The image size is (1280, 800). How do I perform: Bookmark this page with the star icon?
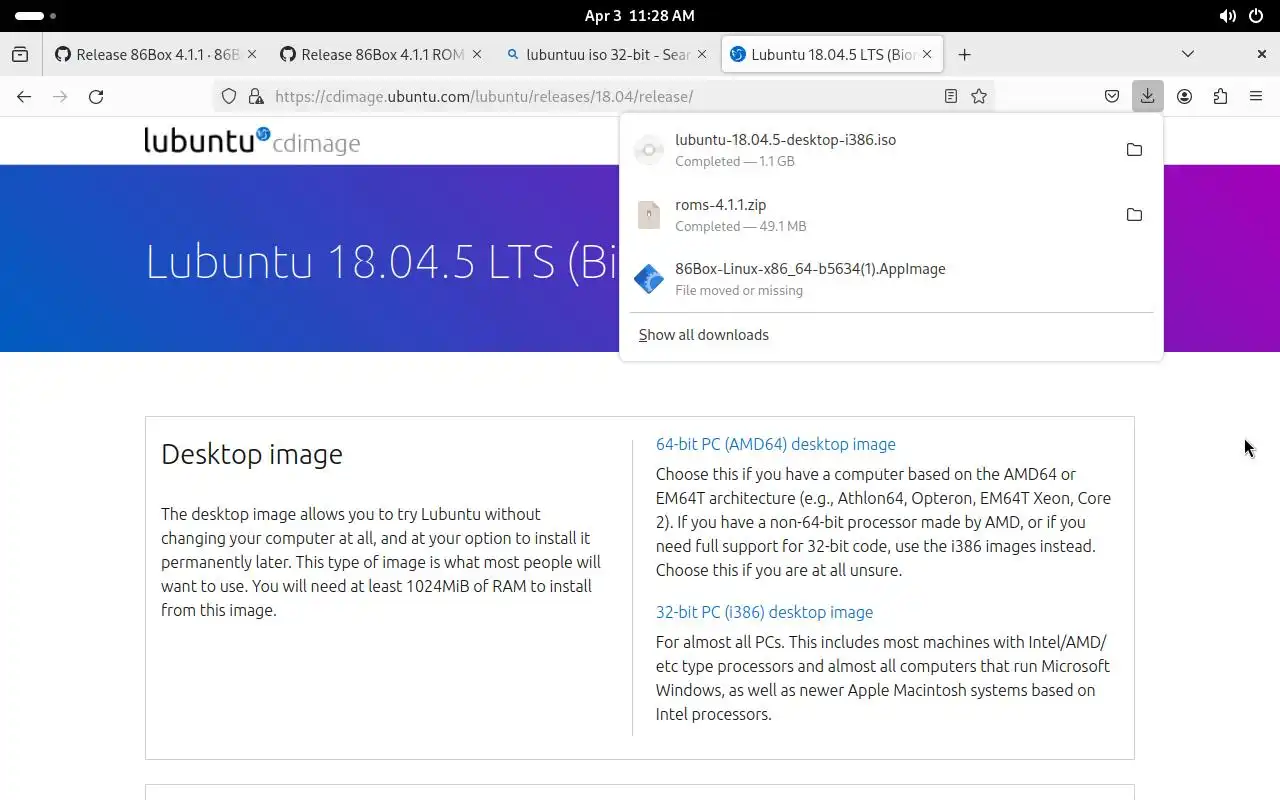tap(979, 96)
